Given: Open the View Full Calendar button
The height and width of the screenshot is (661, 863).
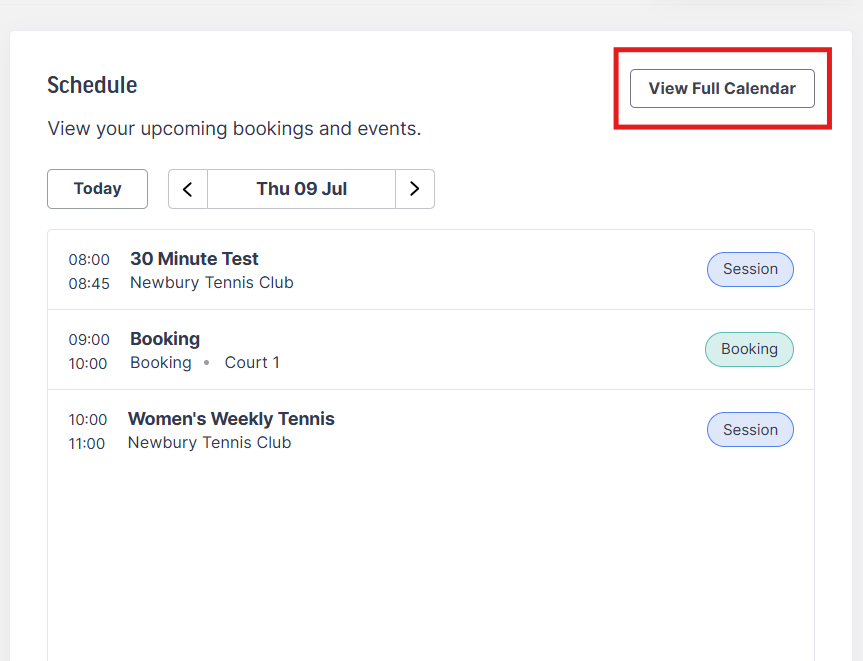Looking at the screenshot, I should click(722, 89).
